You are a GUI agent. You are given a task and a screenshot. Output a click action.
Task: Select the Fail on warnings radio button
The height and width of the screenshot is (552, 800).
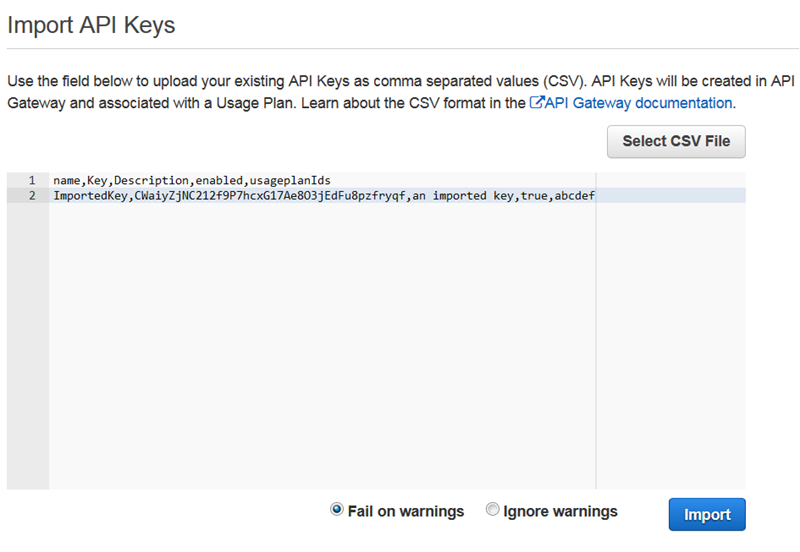click(x=336, y=510)
